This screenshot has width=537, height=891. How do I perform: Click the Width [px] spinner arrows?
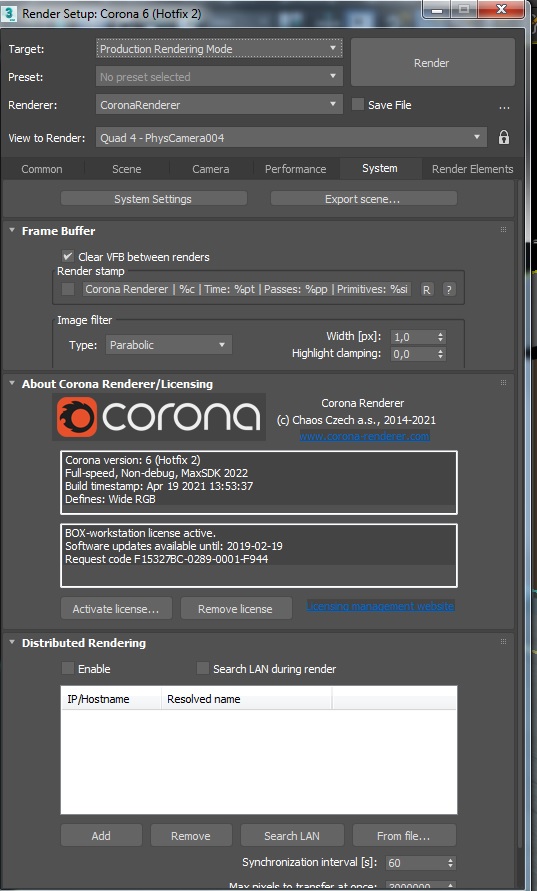tap(440, 337)
